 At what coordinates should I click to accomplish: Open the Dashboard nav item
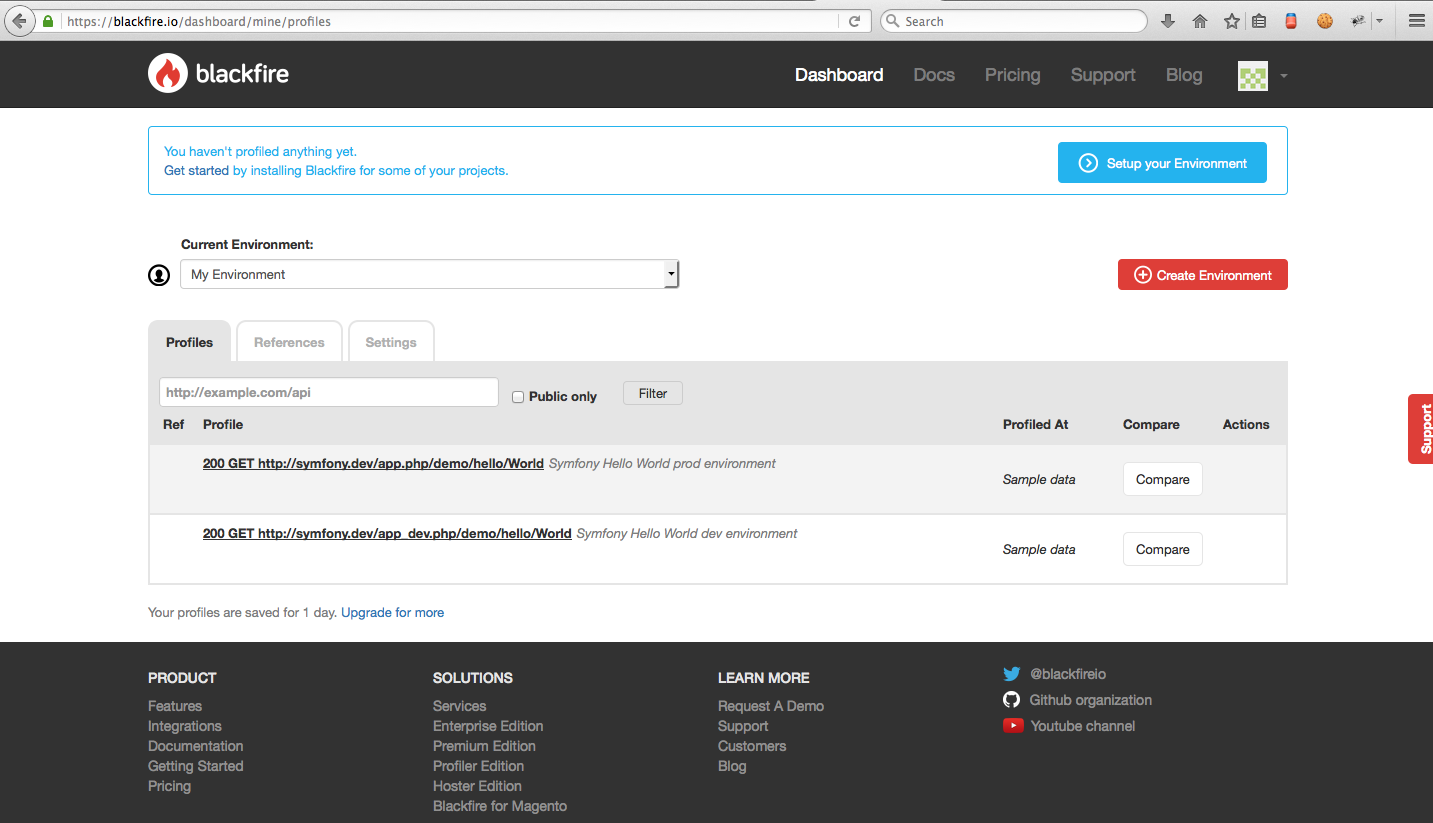[x=839, y=75]
